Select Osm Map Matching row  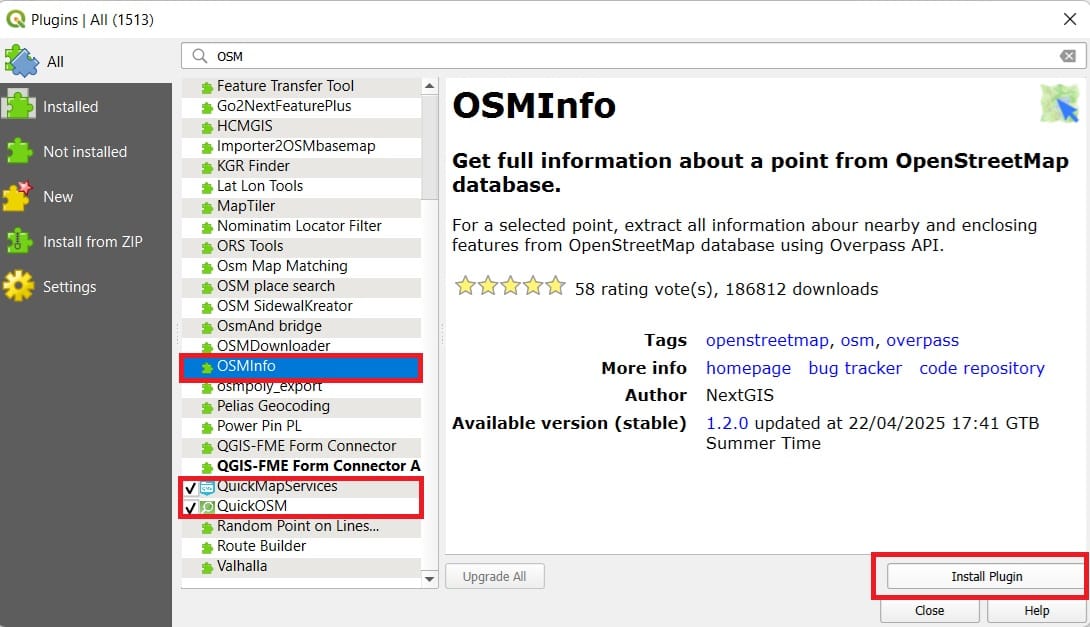(301, 266)
